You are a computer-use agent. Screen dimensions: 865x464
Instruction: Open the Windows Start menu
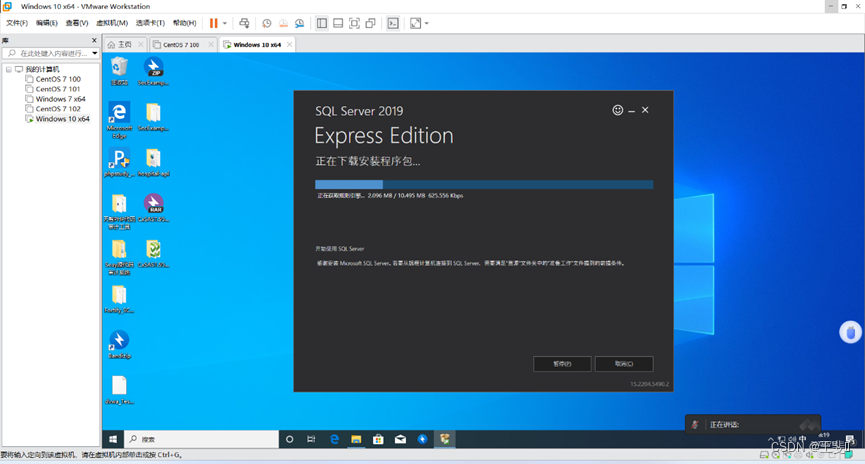(x=113, y=439)
